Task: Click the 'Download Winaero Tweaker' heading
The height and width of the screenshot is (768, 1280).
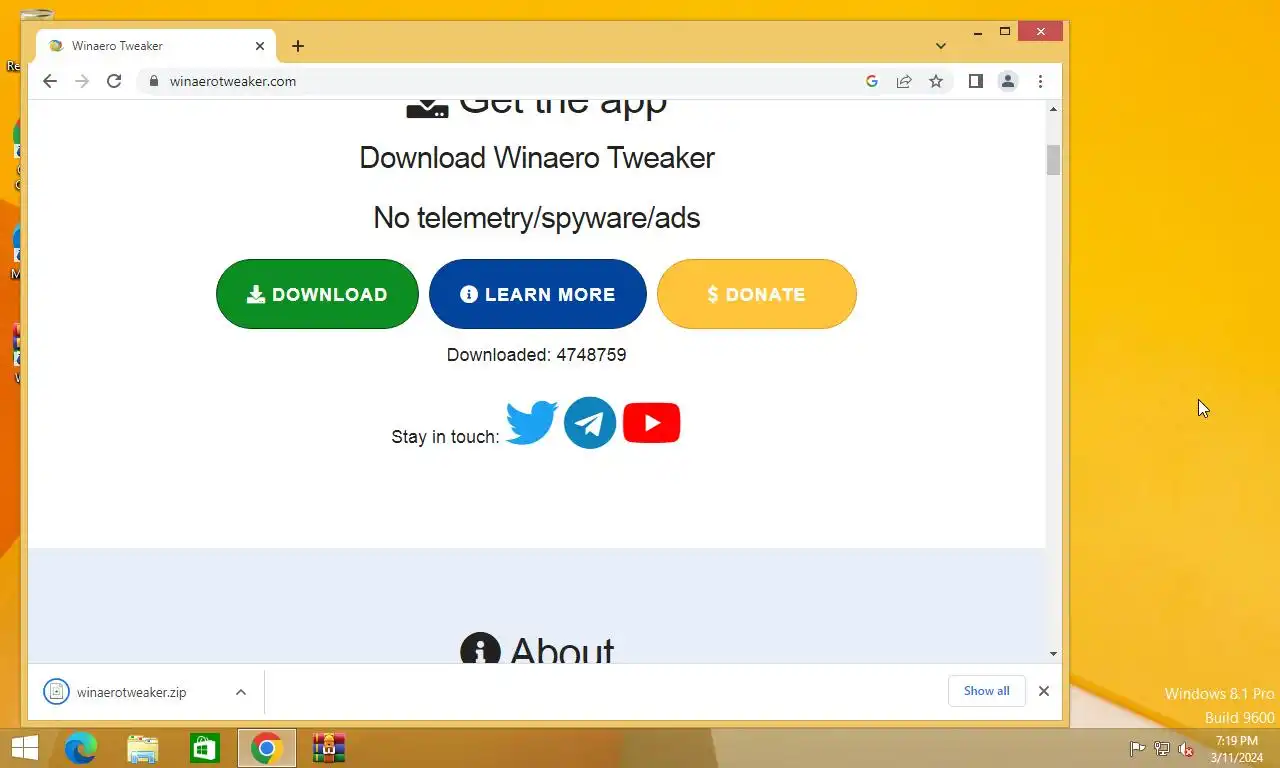Action: [537, 158]
